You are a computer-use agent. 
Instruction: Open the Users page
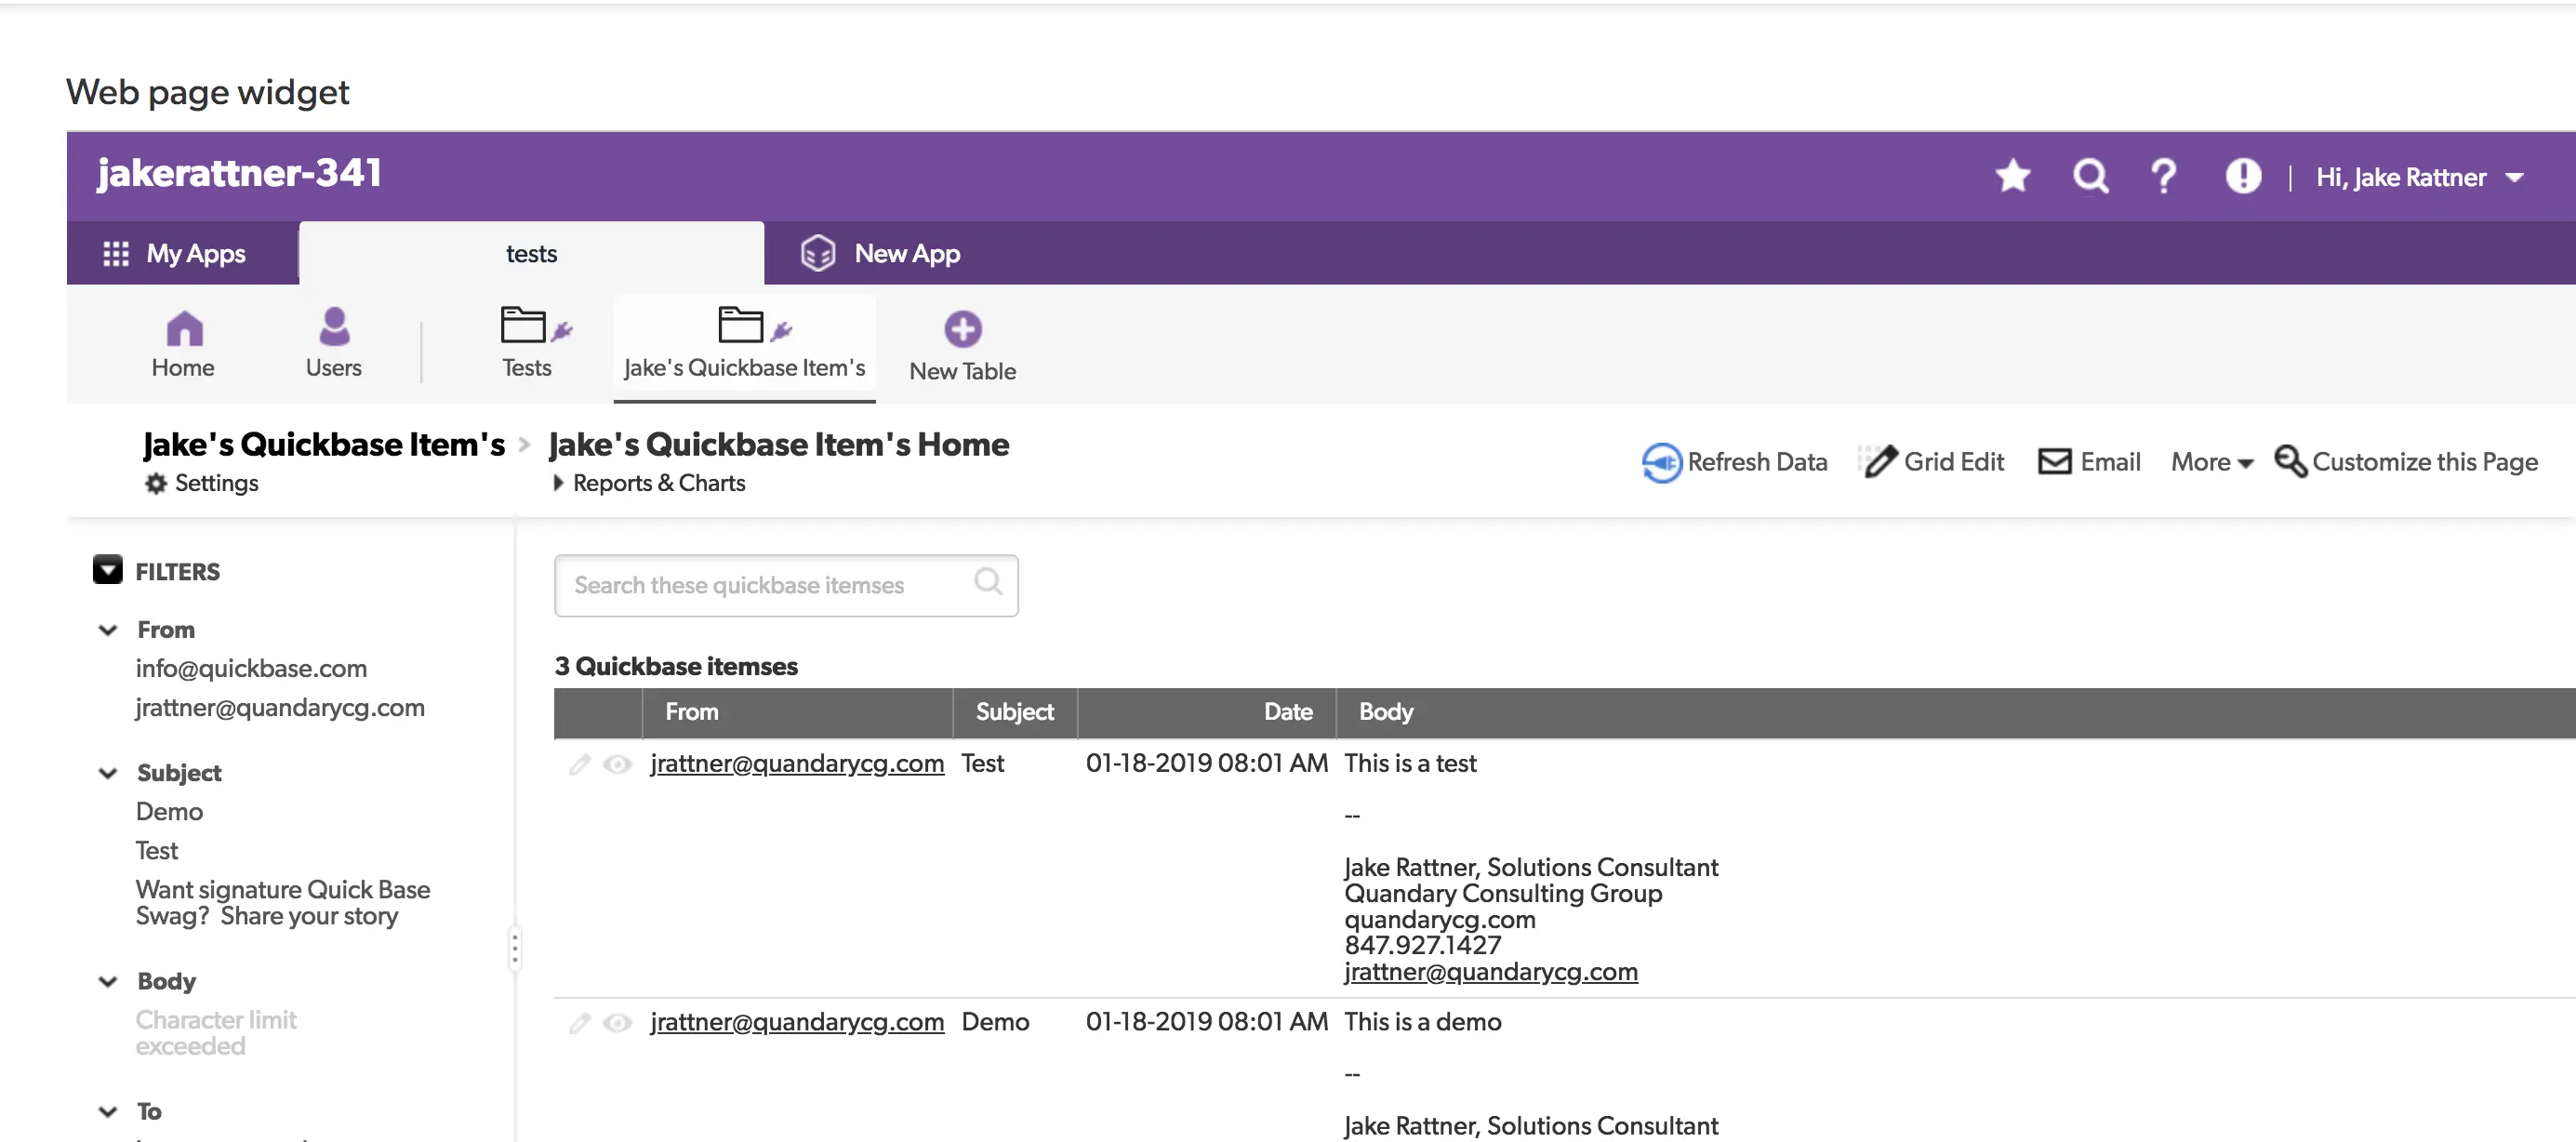pyautogui.click(x=333, y=344)
